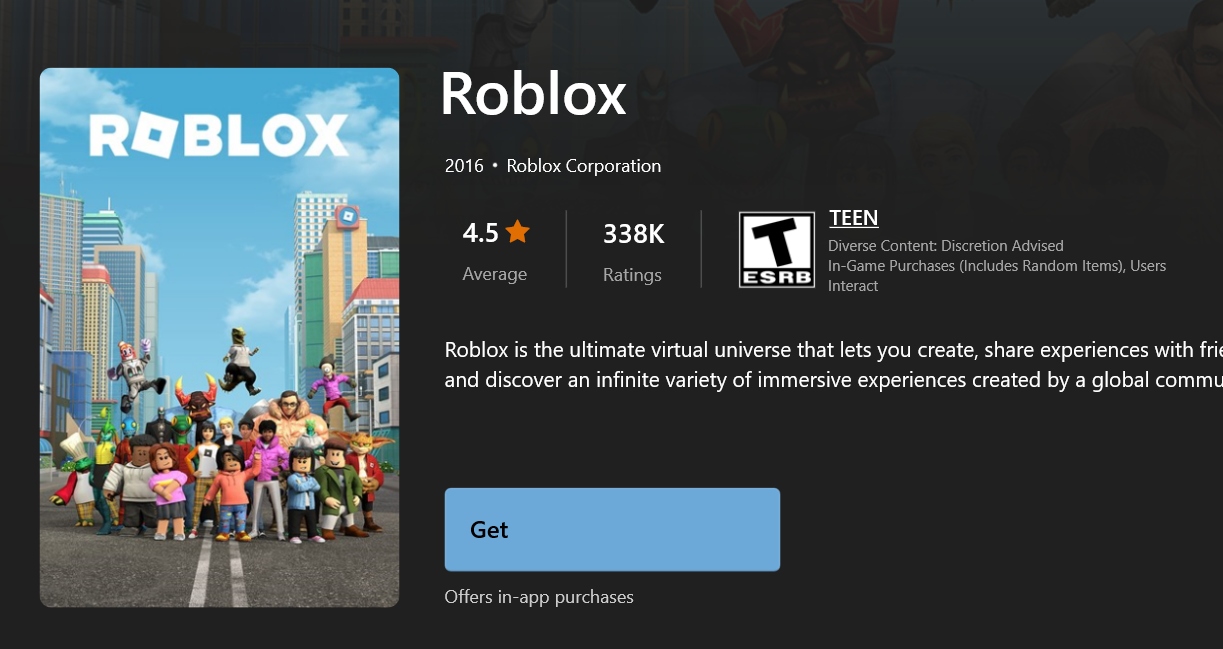Screen dimensions: 1223x649
Task: Open the TEEN rating details link
Action: pyautogui.click(x=853, y=218)
